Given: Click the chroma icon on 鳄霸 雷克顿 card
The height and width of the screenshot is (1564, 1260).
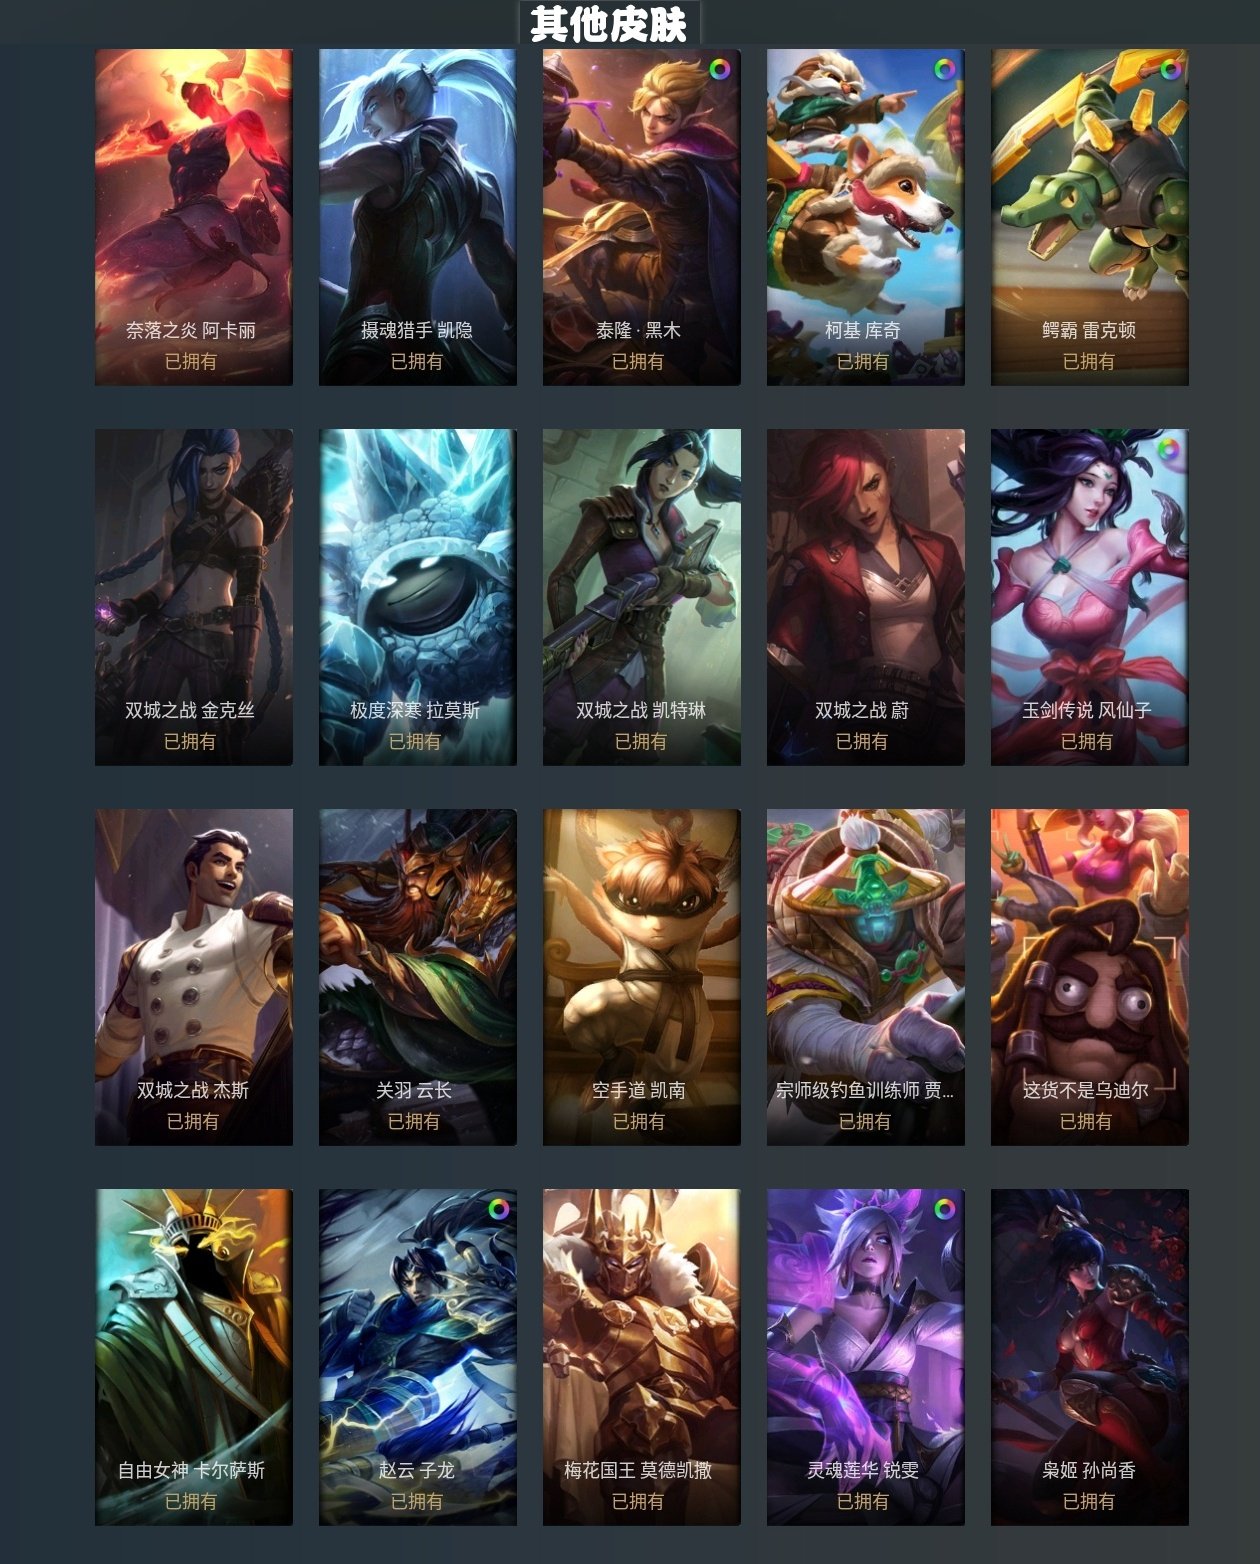Looking at the screenshot, I should [1168, 69].
